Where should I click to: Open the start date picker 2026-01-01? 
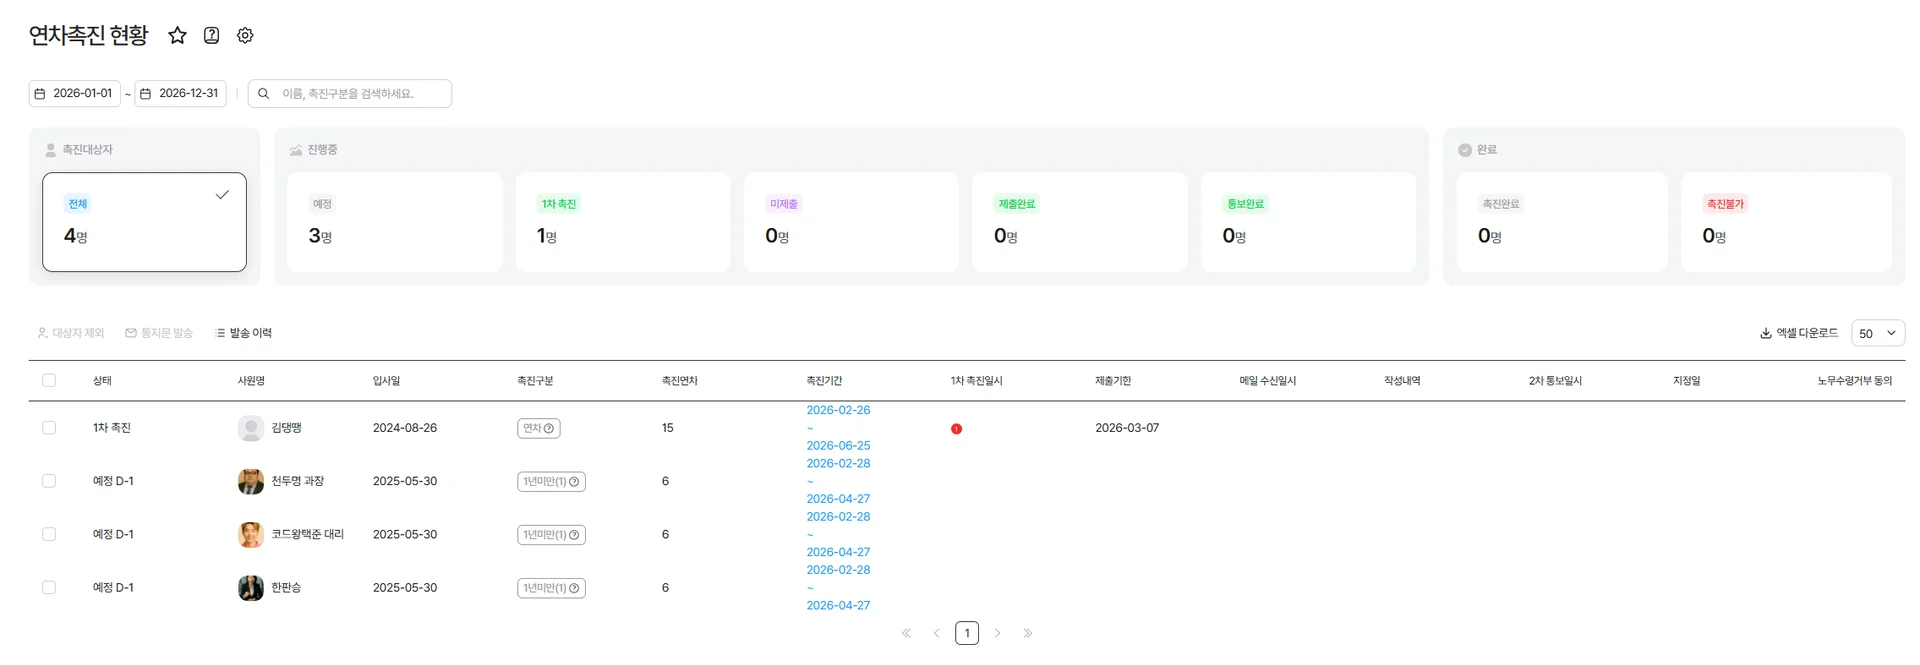click(x=75, y=94)
